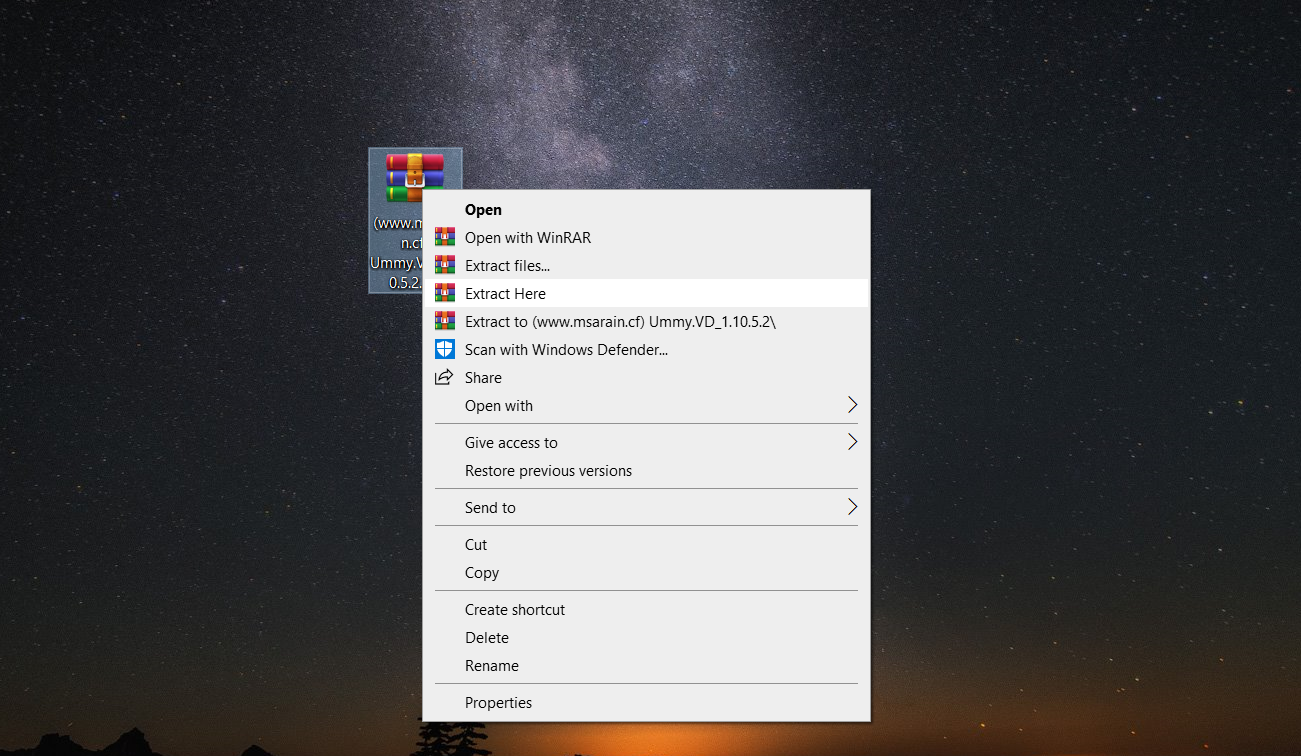Choose Share in context menu
1301x756 pixels.
(x=647, y=378)
